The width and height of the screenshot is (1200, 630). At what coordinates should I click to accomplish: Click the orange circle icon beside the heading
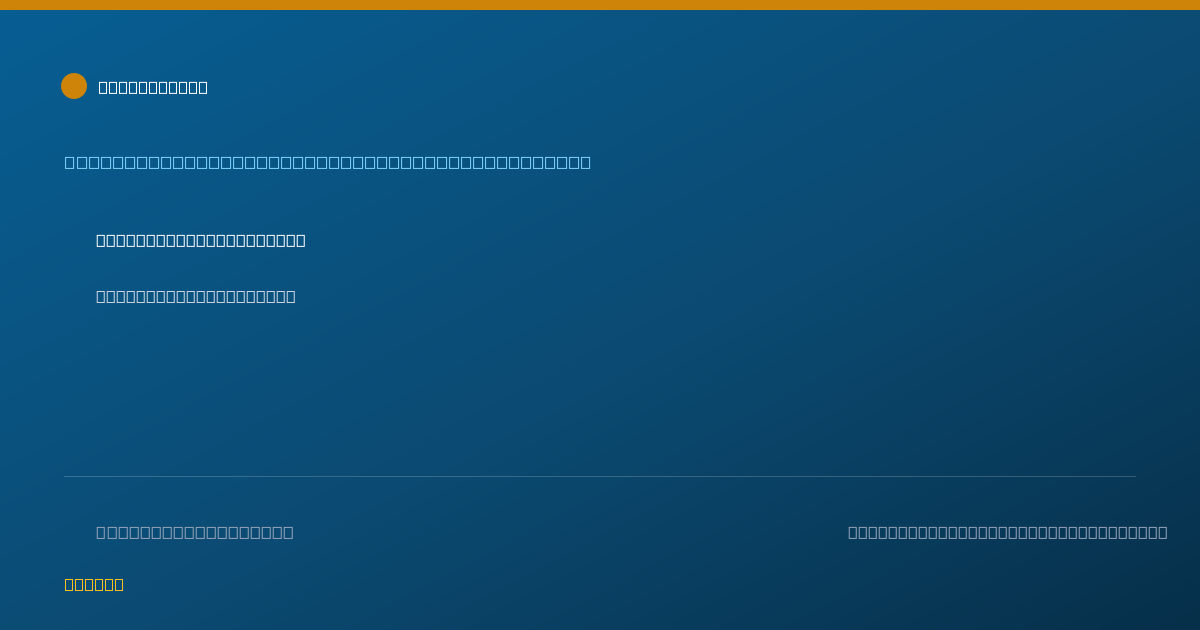[74, 86]
